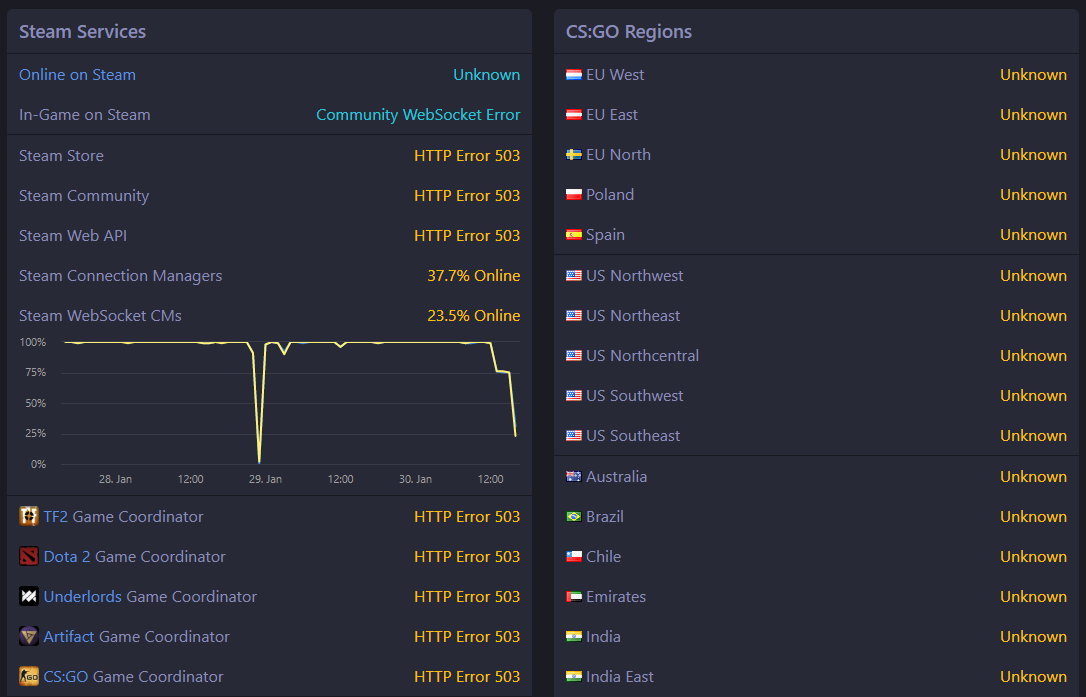Click the Emirates flag icon
Screen dimensions: 1086x697
(572, 596)
